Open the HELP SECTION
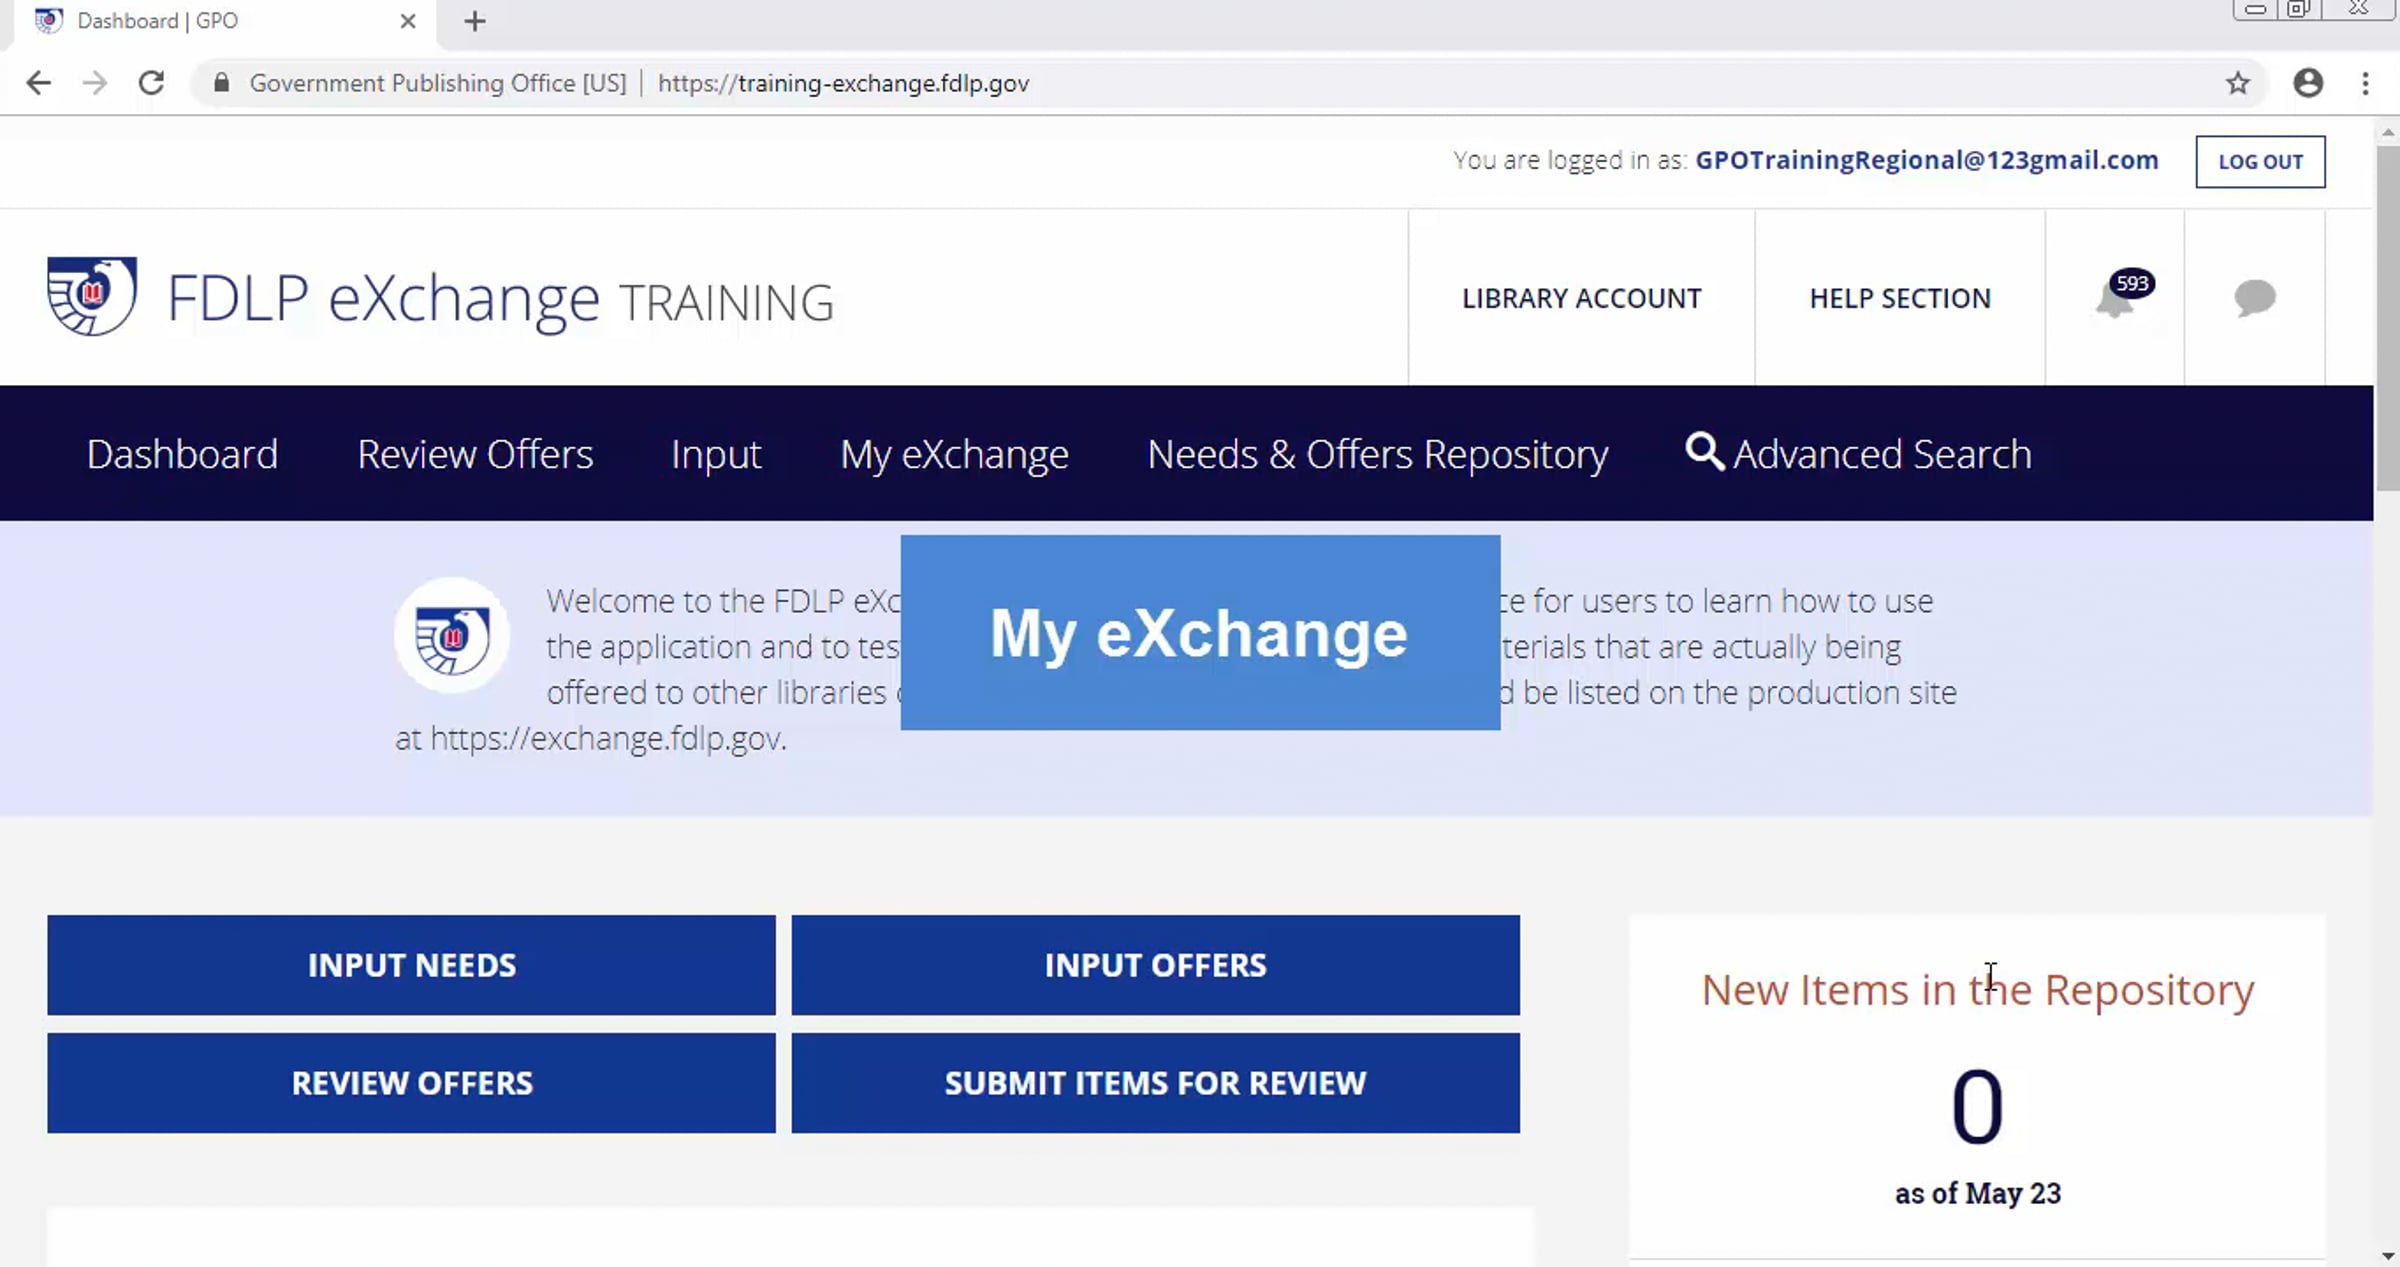The height and width of the screenshot is (1267, 2400). click(1900, 298)
